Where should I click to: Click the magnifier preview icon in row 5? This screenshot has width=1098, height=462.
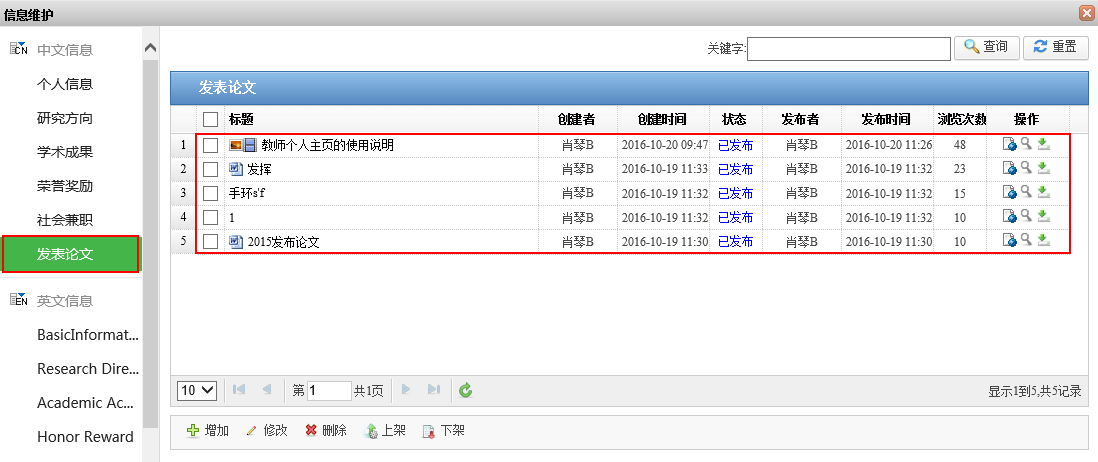(1026, 240)
